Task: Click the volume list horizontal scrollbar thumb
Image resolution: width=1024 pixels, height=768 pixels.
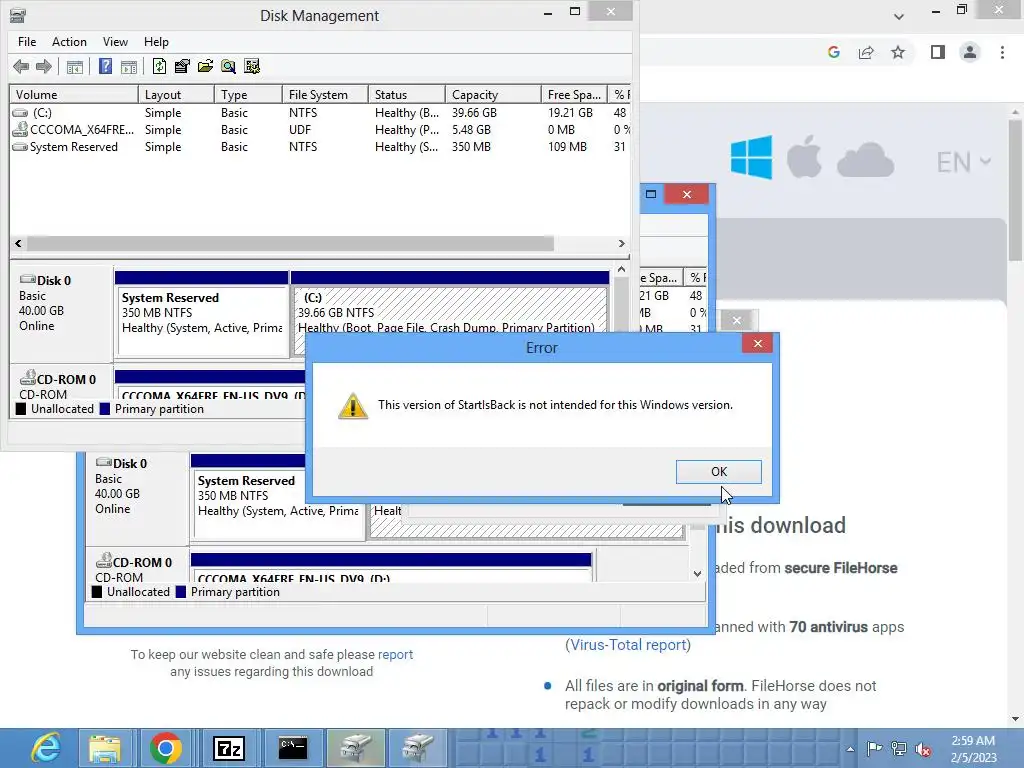Action: coord(290,244)
